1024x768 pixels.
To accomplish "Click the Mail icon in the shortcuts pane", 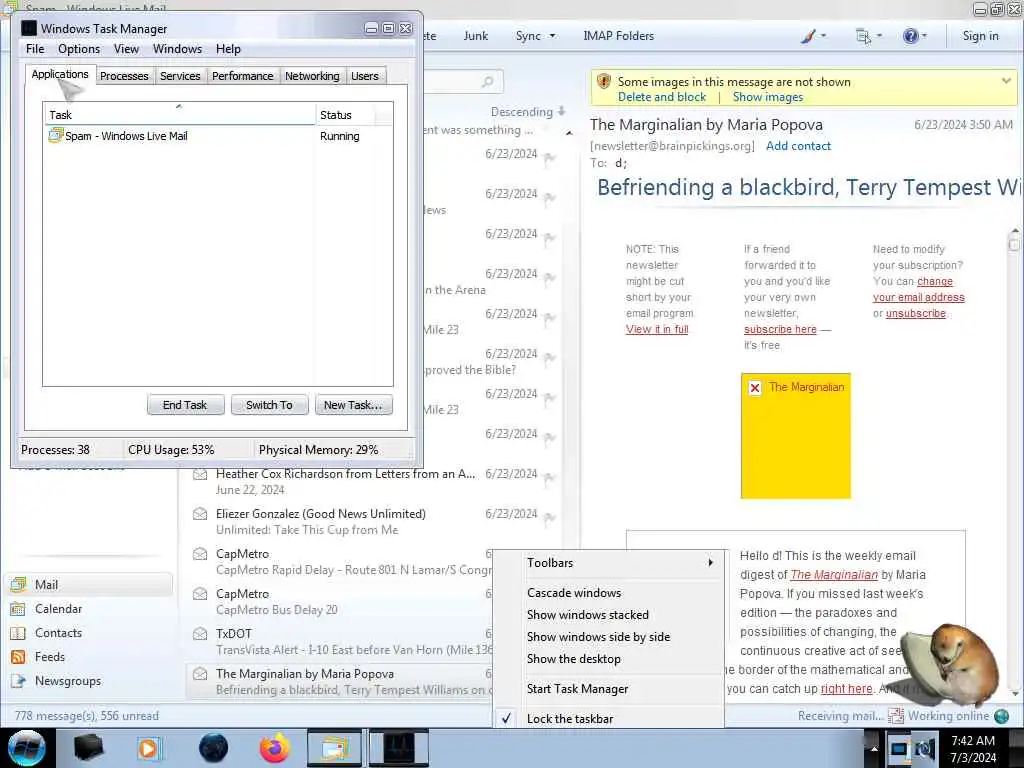I will tap(18, 584).
